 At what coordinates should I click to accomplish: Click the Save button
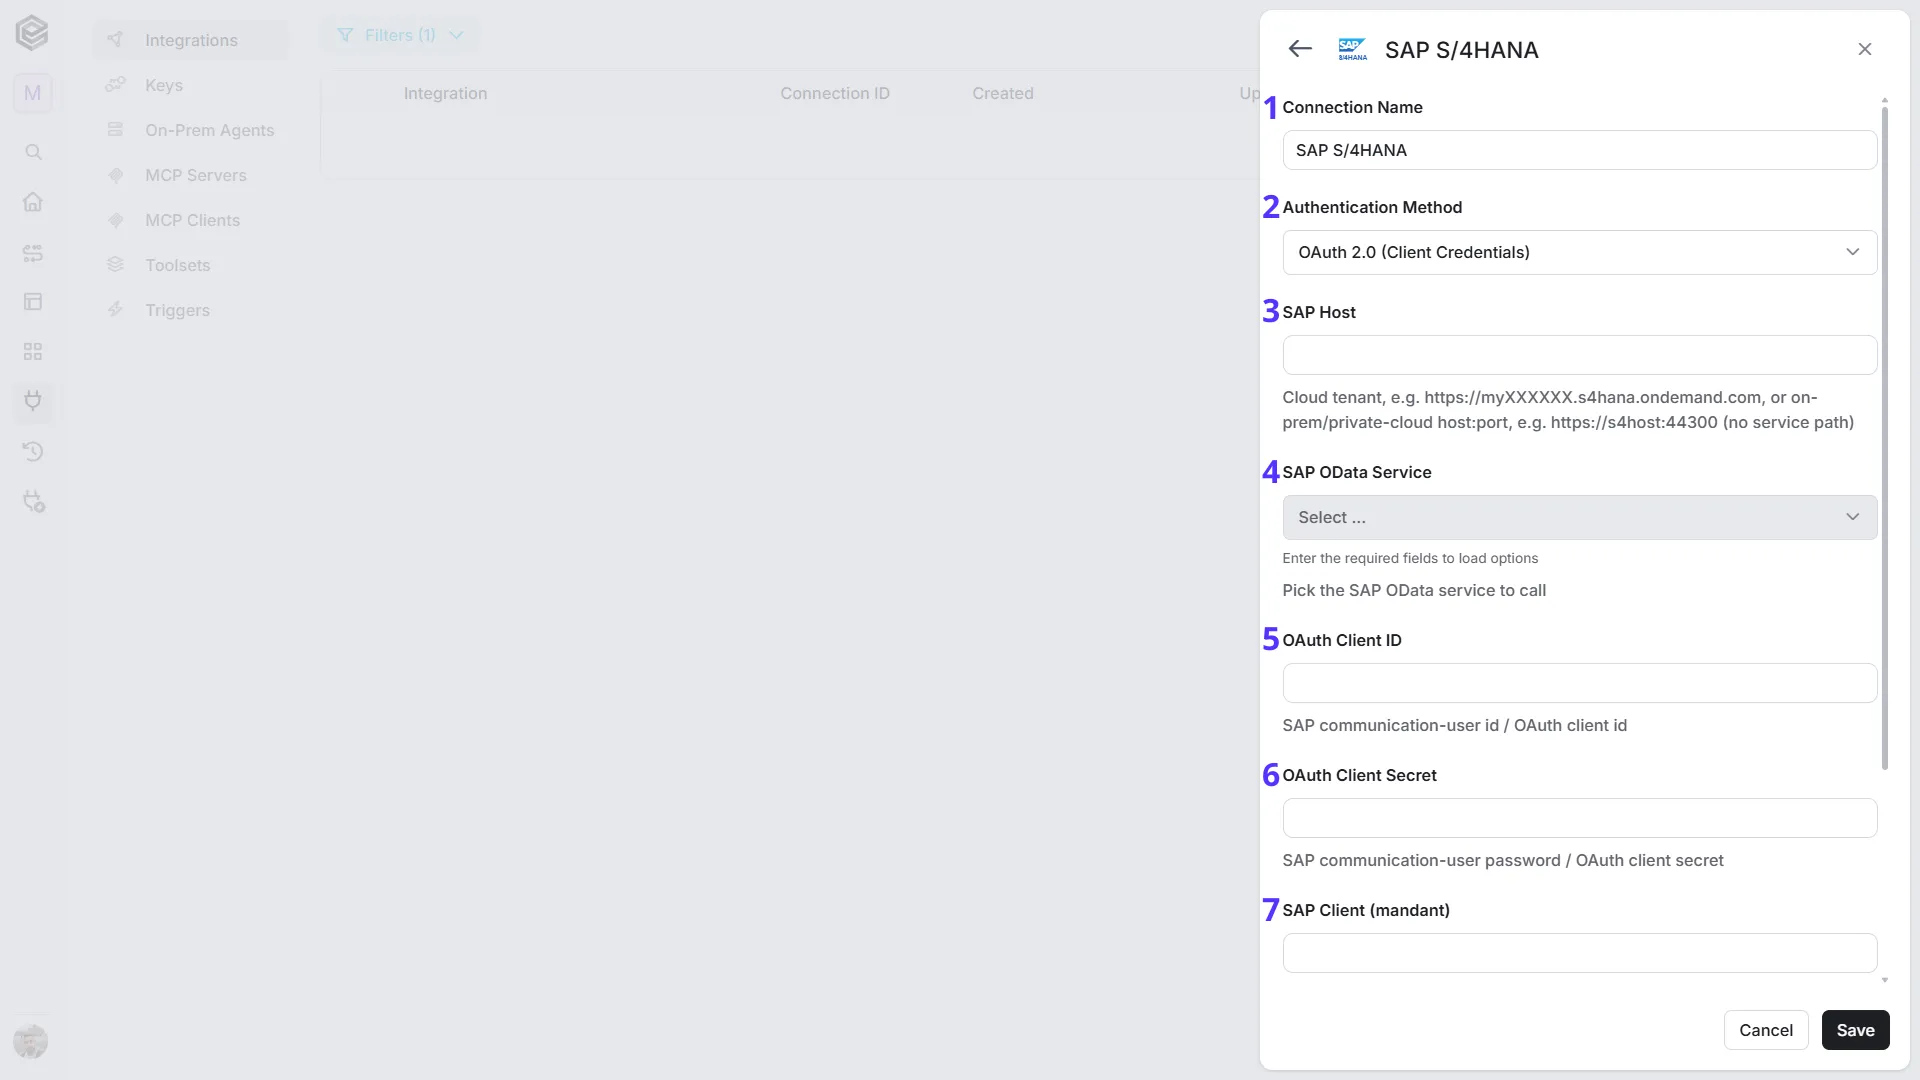click(1855, 1030)
